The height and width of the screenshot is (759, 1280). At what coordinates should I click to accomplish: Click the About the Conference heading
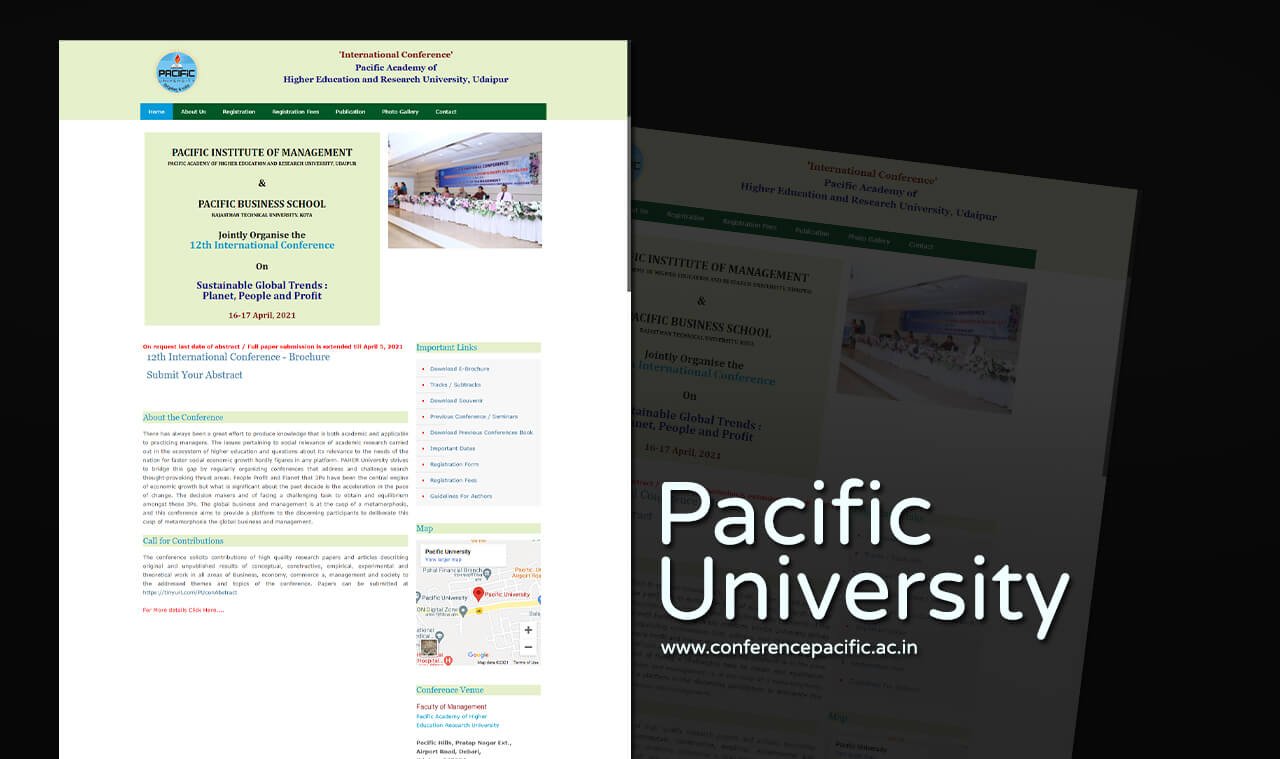[x=183, y=418]
